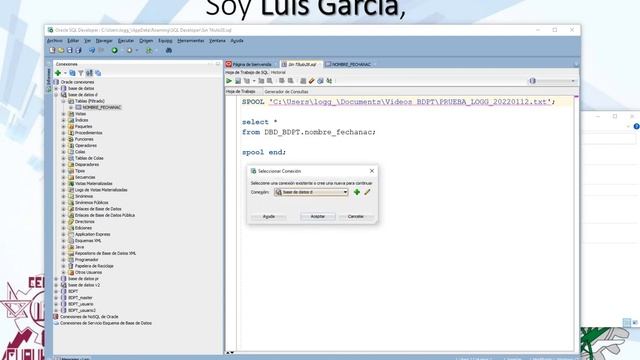
Task: Expand the 'base de datos' connection node
Action: 56,88
